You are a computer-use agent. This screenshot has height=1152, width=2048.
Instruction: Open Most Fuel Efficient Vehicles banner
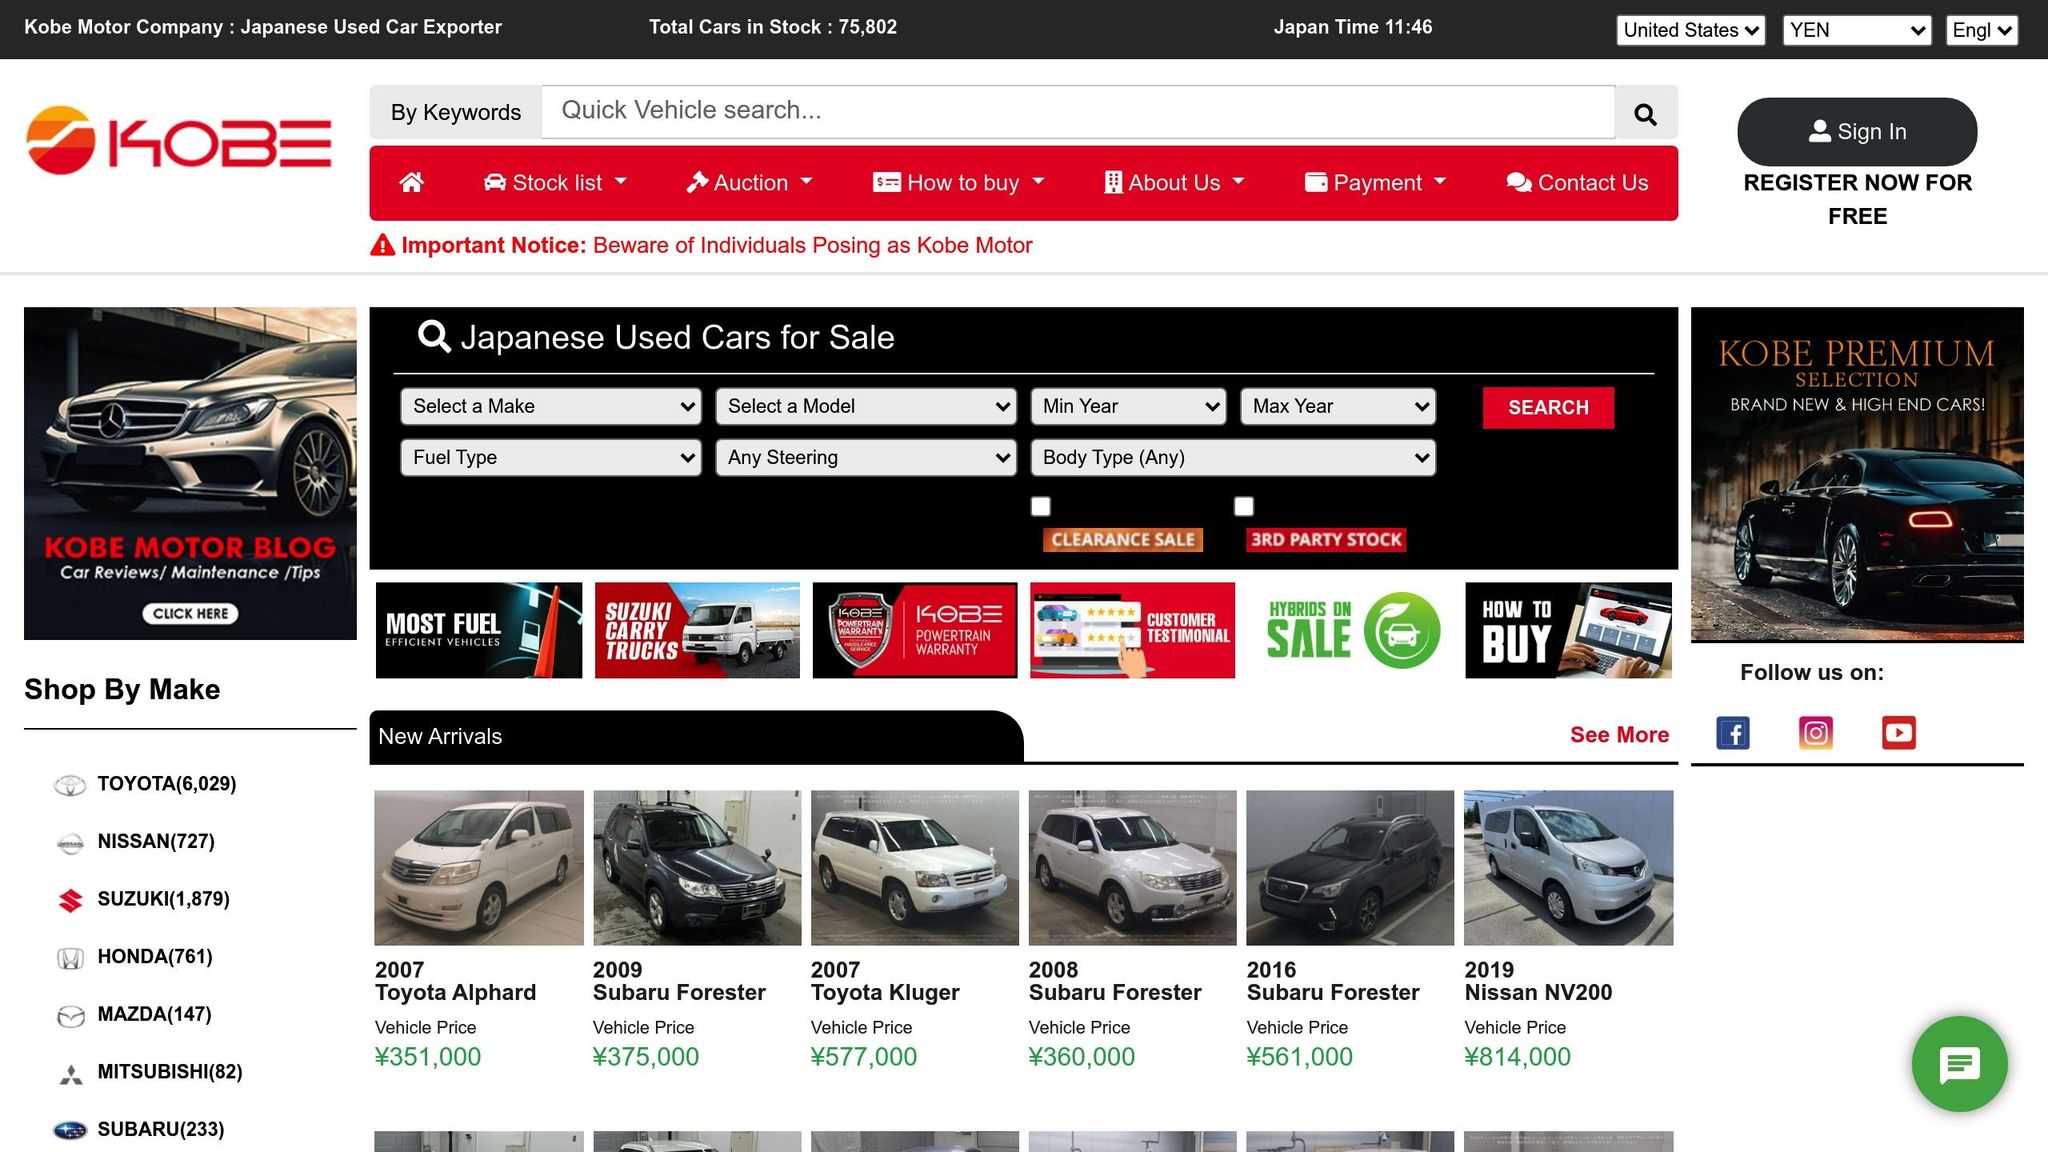click(x=479, y=630)
